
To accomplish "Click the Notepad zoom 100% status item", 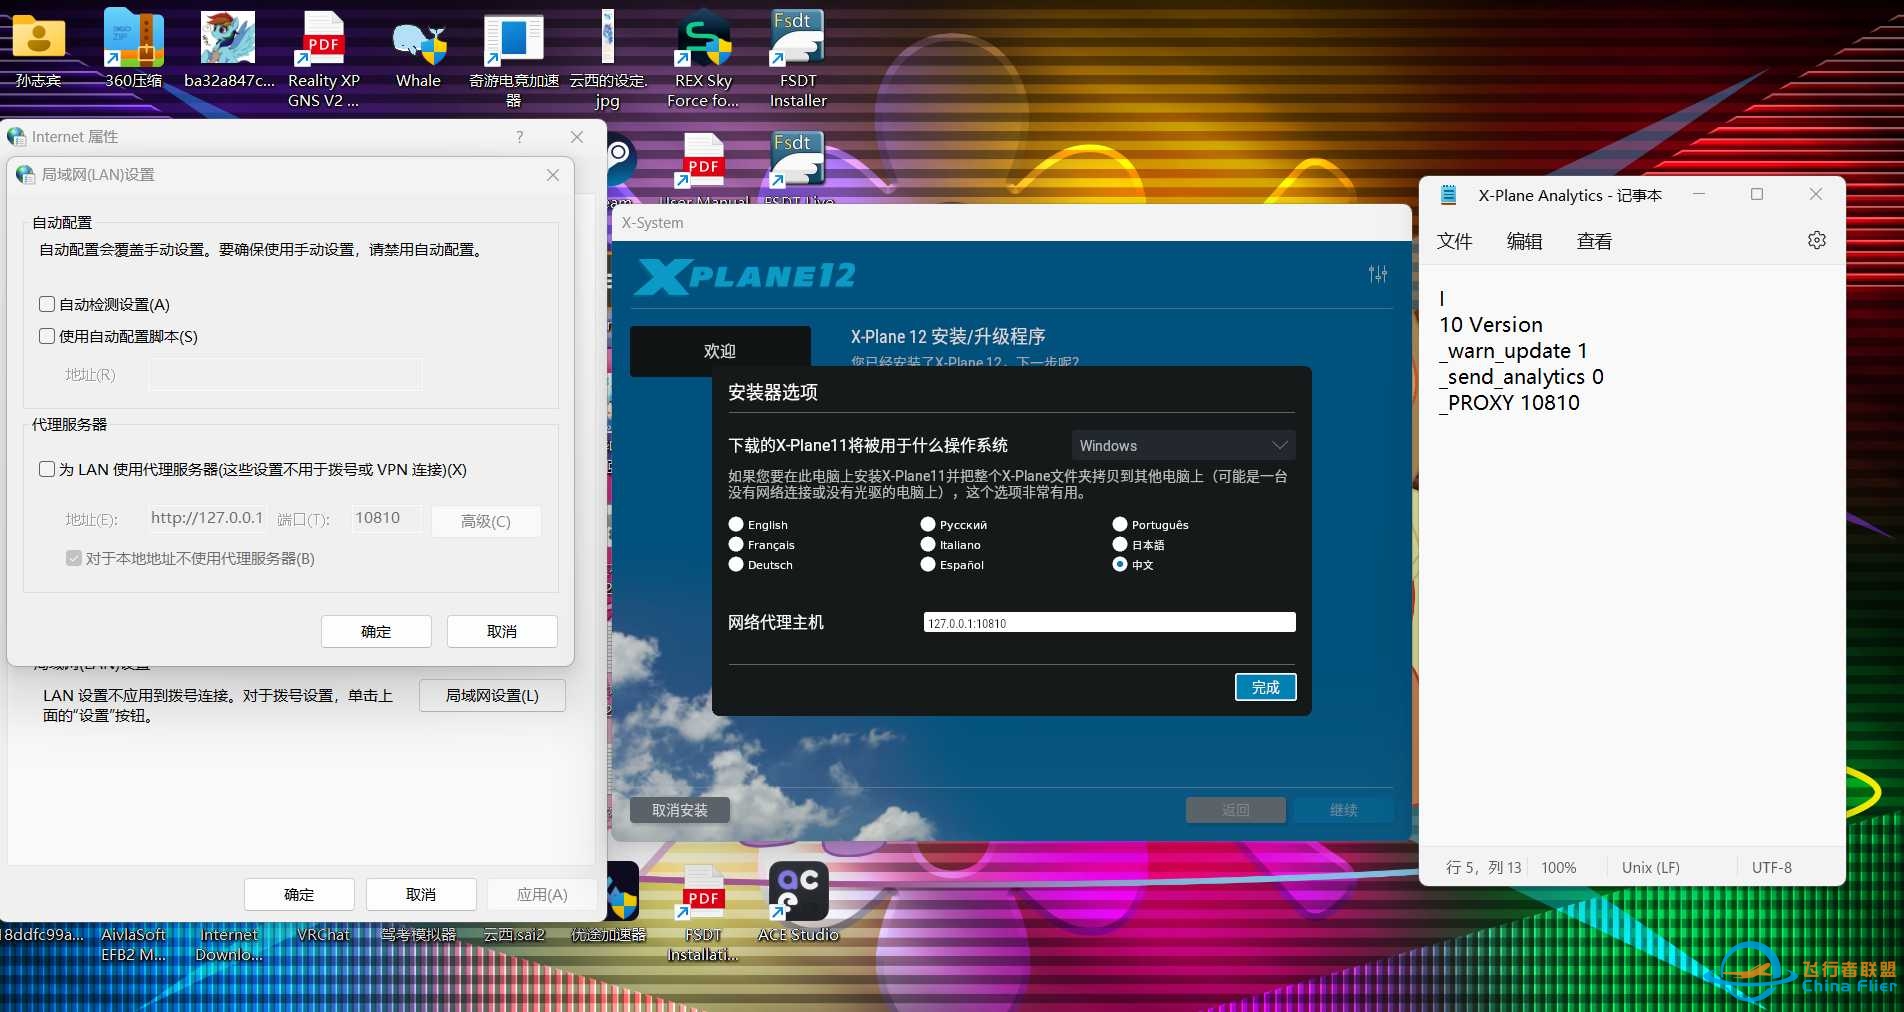I will pyautogui.click(x=1558, y=867).
